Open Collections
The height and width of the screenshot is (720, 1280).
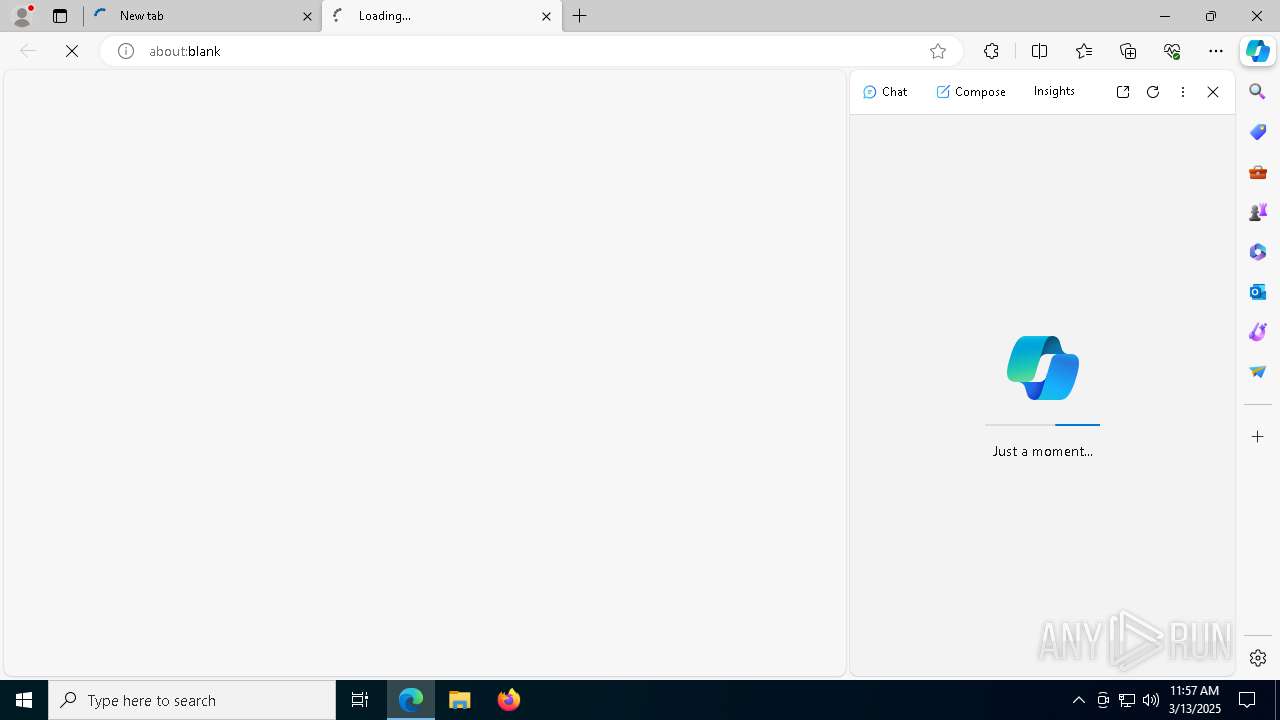pos(1128,51)
